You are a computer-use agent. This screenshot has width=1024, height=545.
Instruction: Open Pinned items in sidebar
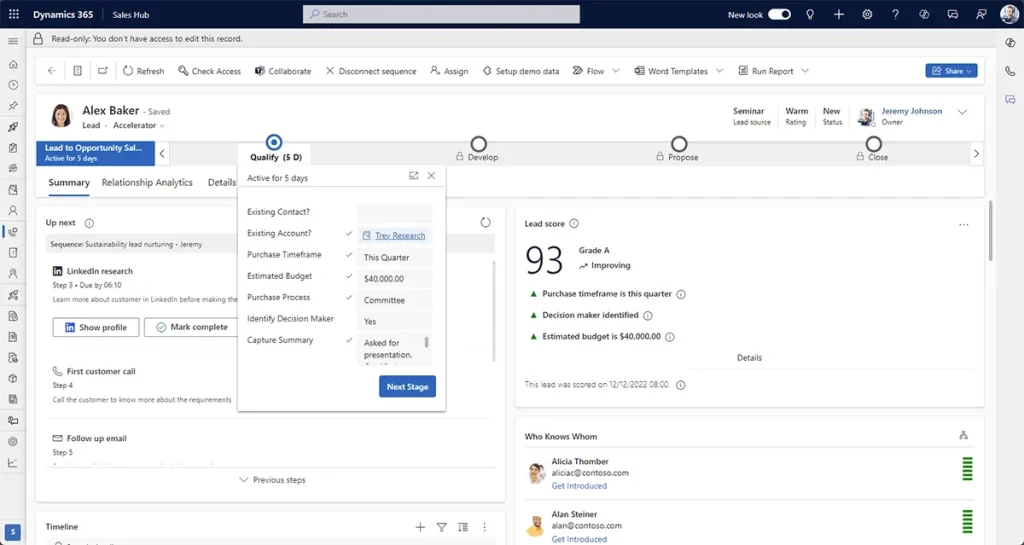tap(13, 106)
